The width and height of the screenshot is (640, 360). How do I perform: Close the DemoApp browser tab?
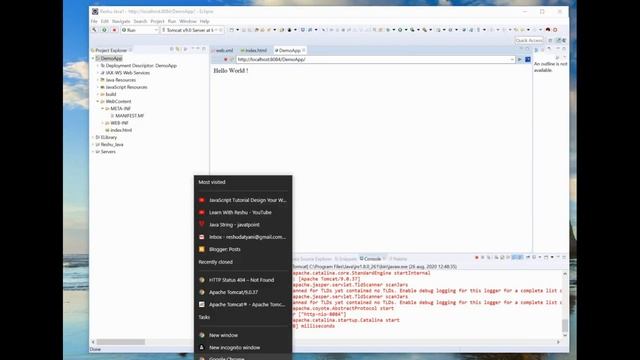tap(304, 50)
